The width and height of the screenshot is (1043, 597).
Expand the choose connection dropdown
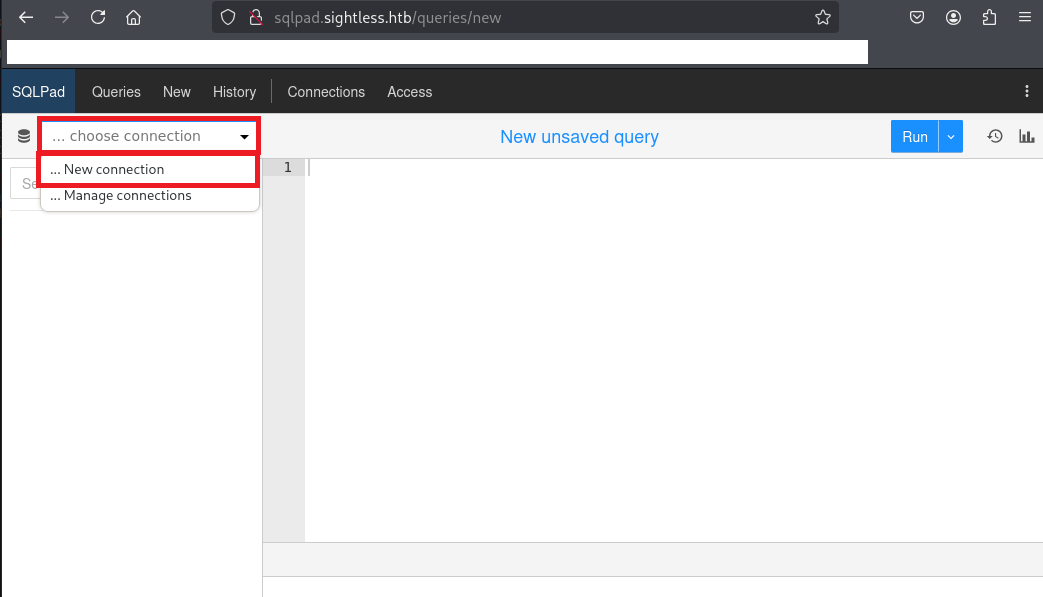[x=149, y=137]
